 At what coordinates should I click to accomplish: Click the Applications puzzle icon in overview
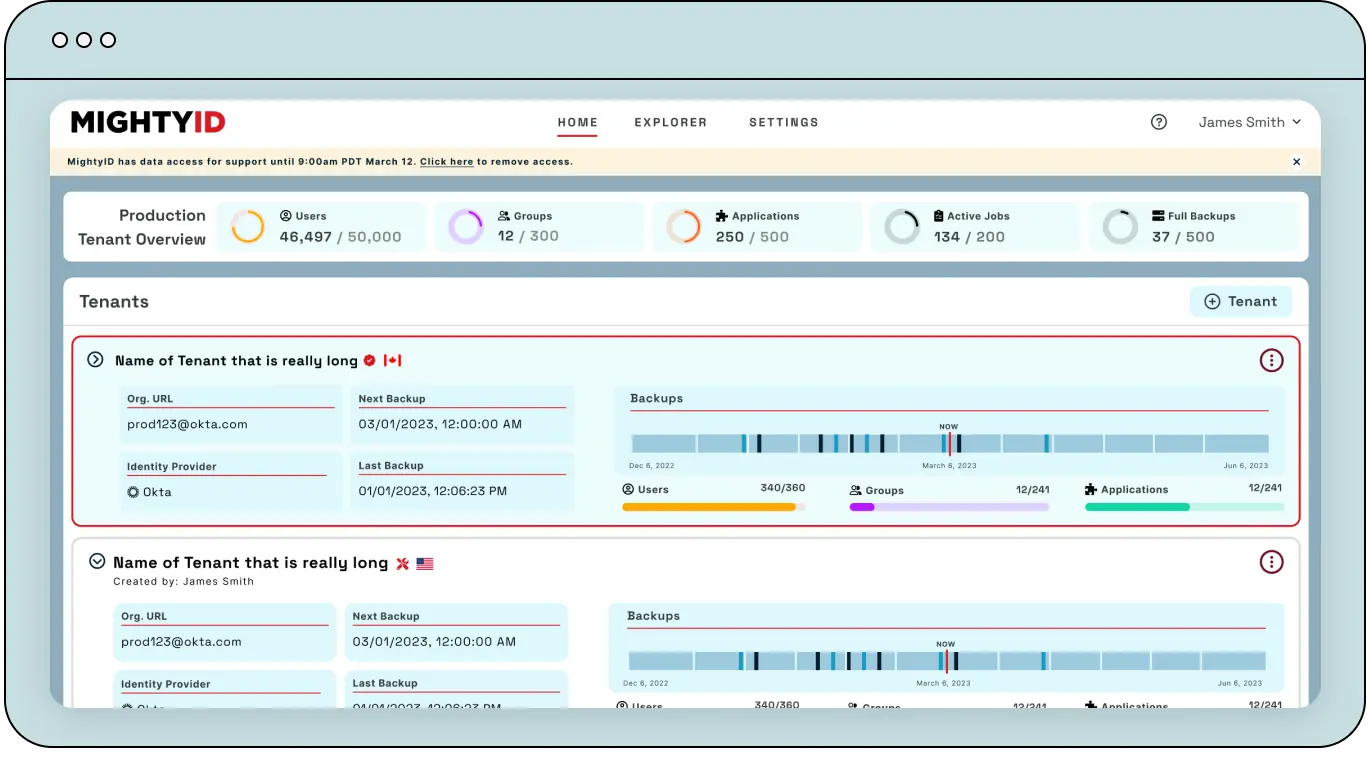(x=722, y=216)
